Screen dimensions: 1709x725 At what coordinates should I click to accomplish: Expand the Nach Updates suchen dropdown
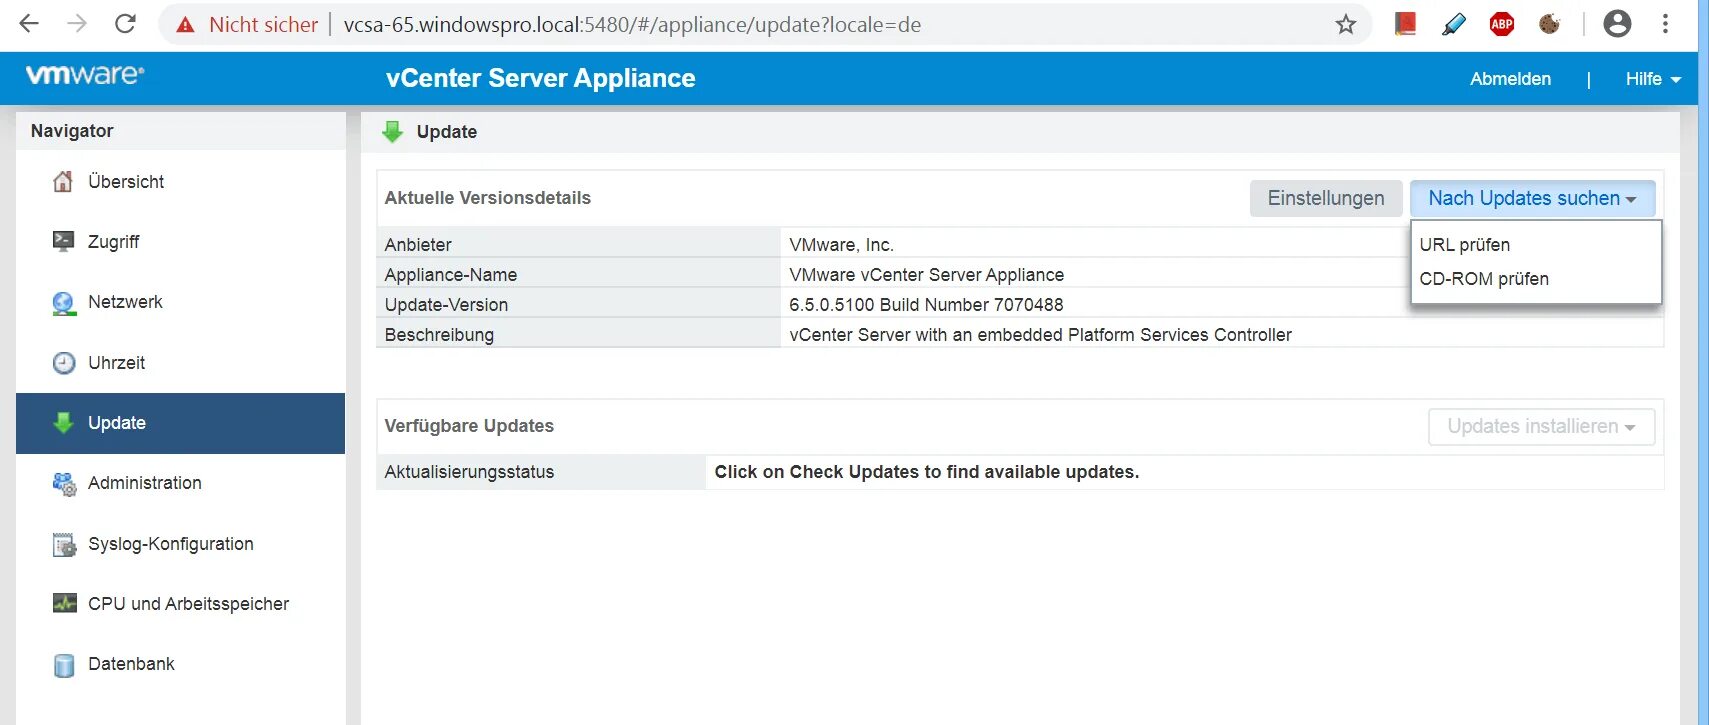pos(1532,198)
